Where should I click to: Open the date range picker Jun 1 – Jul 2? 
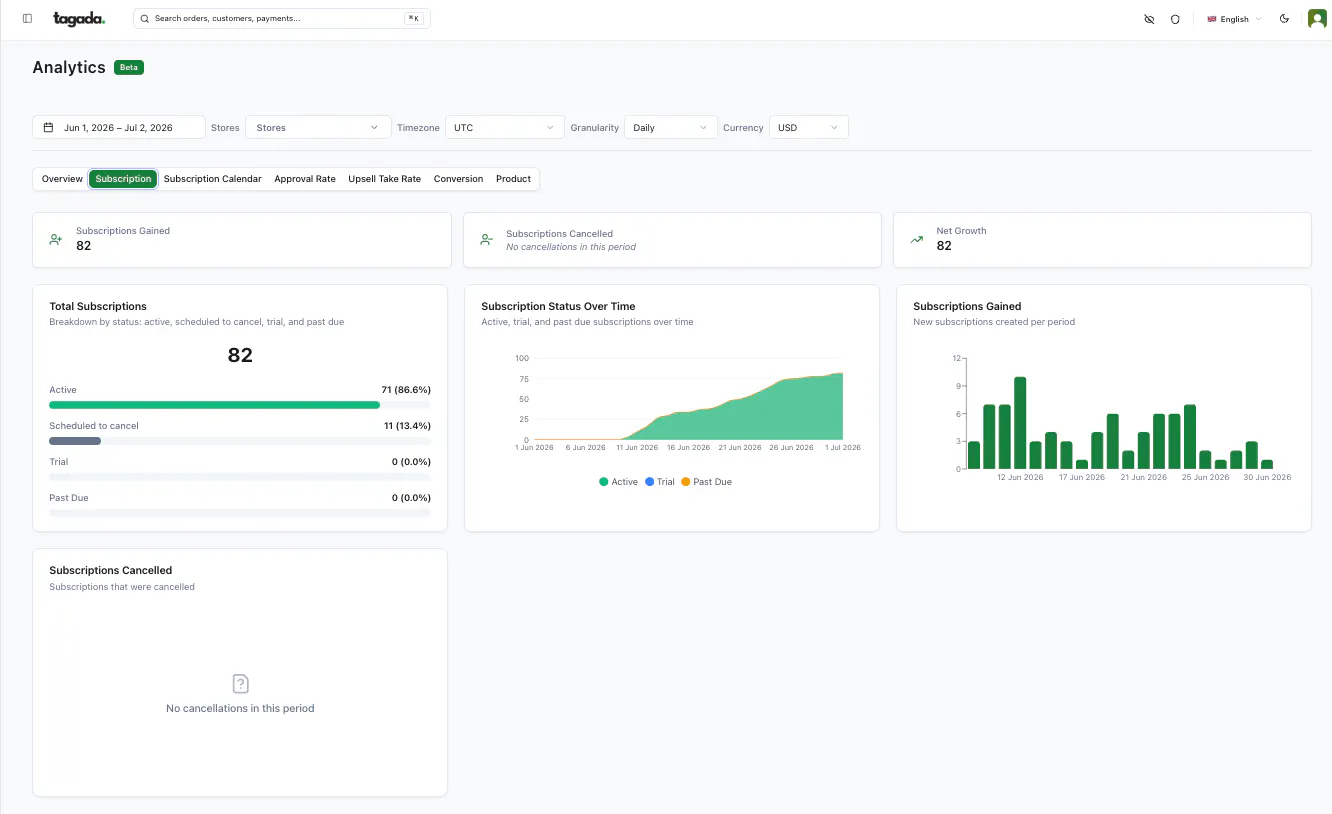pyautogui.click(x=119, y=128)
